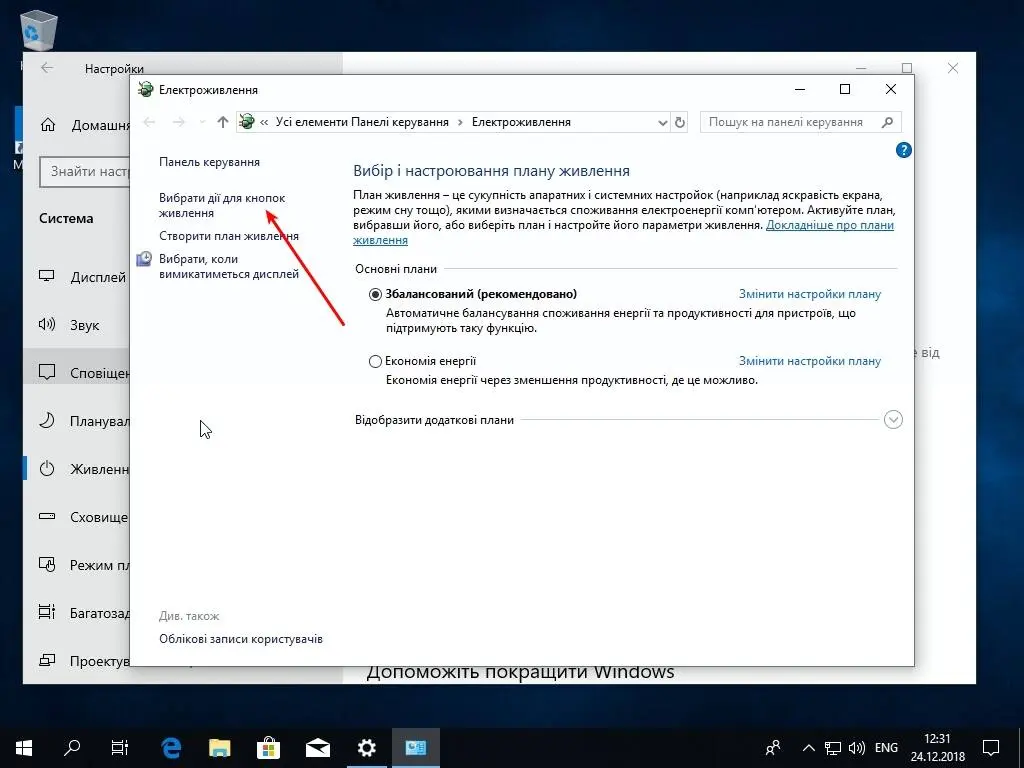Change plan settings for 'Економія енергії'

[x=810, y=360]
